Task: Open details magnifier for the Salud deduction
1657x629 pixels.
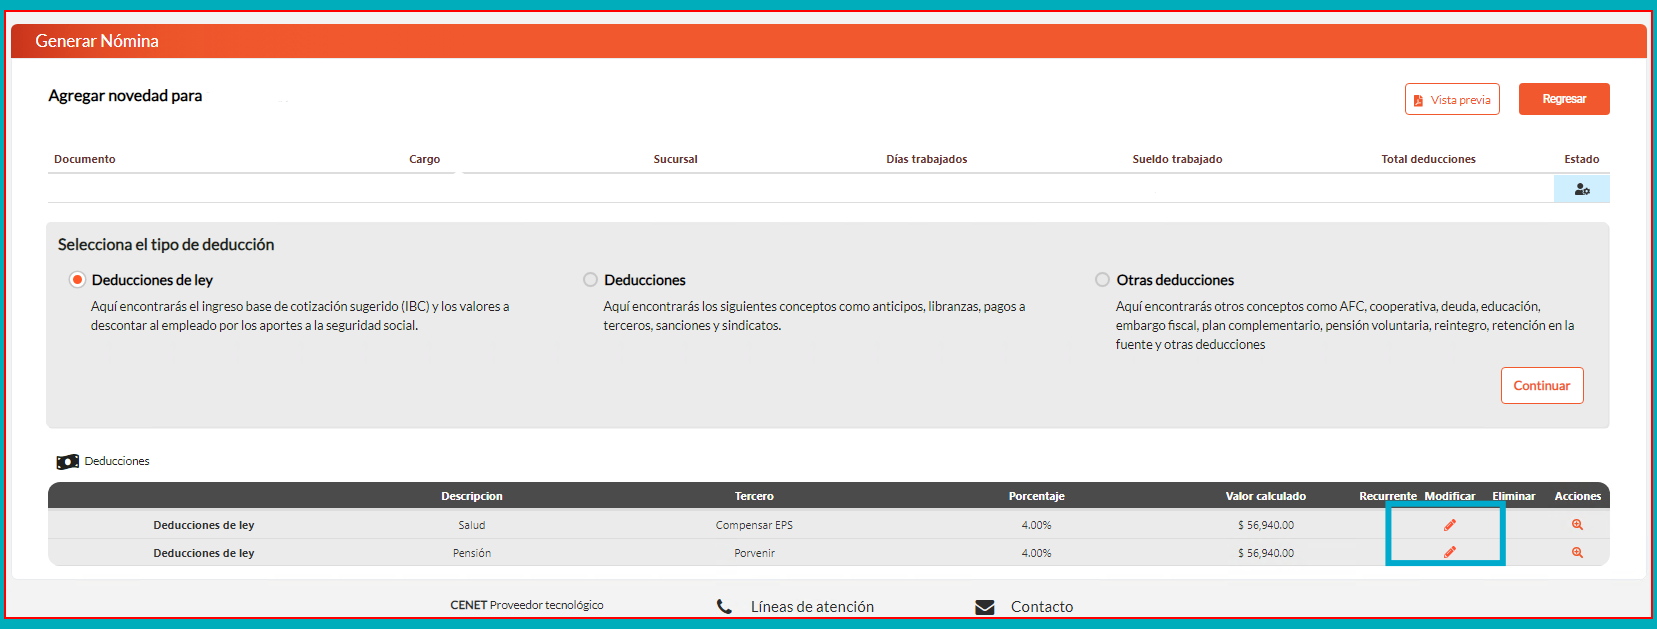Action: click(x=1577, y=525)
